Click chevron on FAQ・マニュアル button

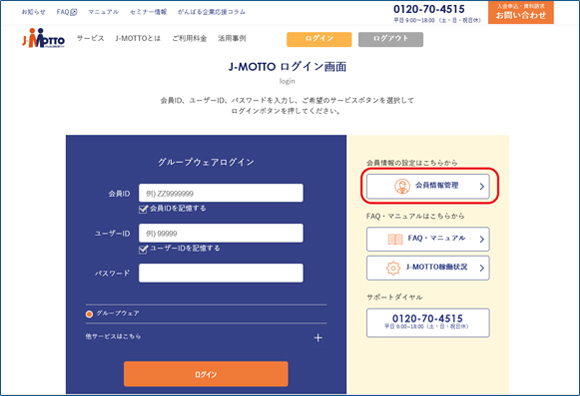click(482, 239)
